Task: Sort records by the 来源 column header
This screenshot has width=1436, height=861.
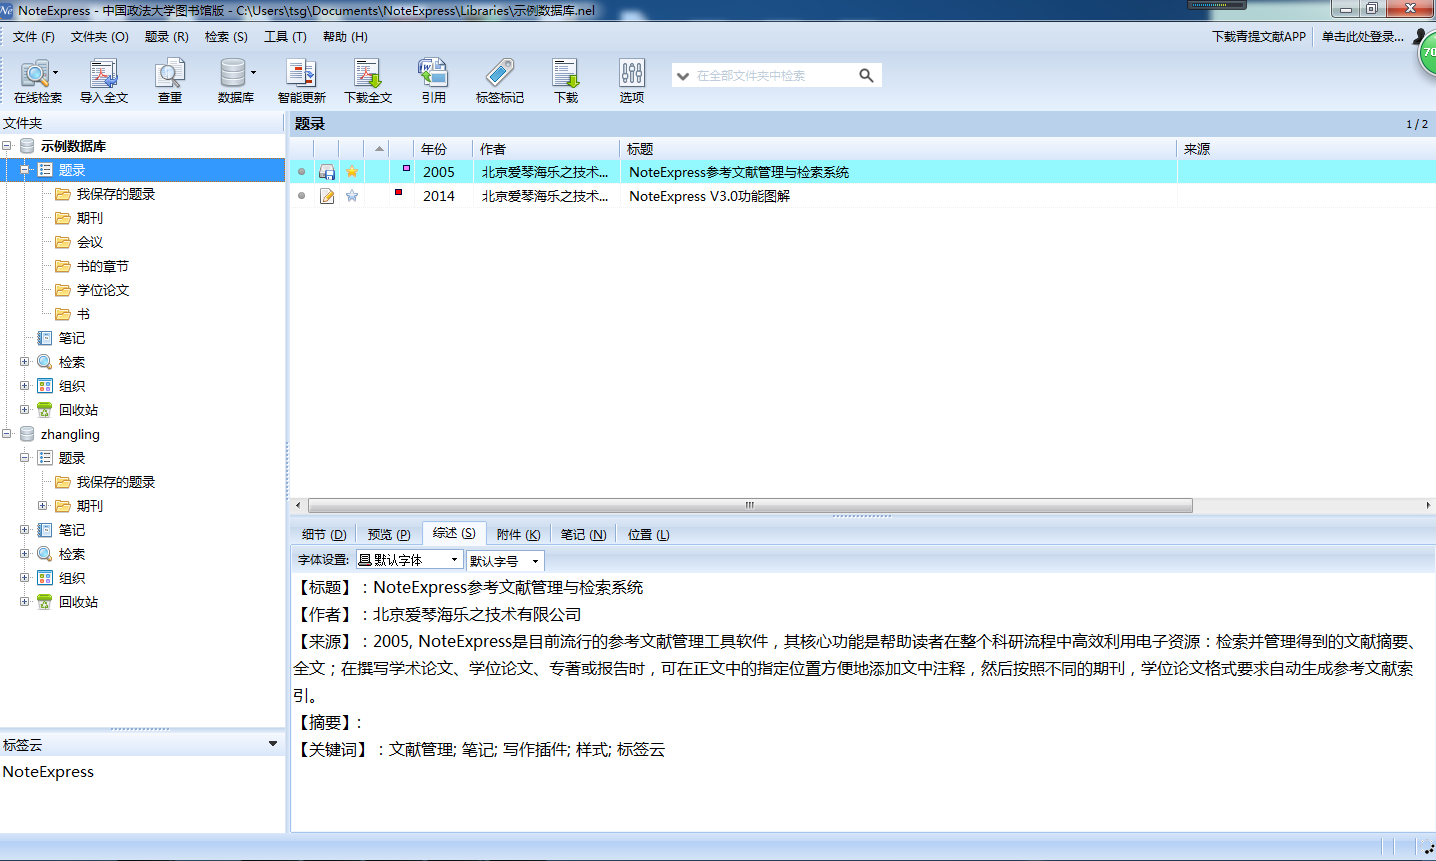Action: (1306, 149)
